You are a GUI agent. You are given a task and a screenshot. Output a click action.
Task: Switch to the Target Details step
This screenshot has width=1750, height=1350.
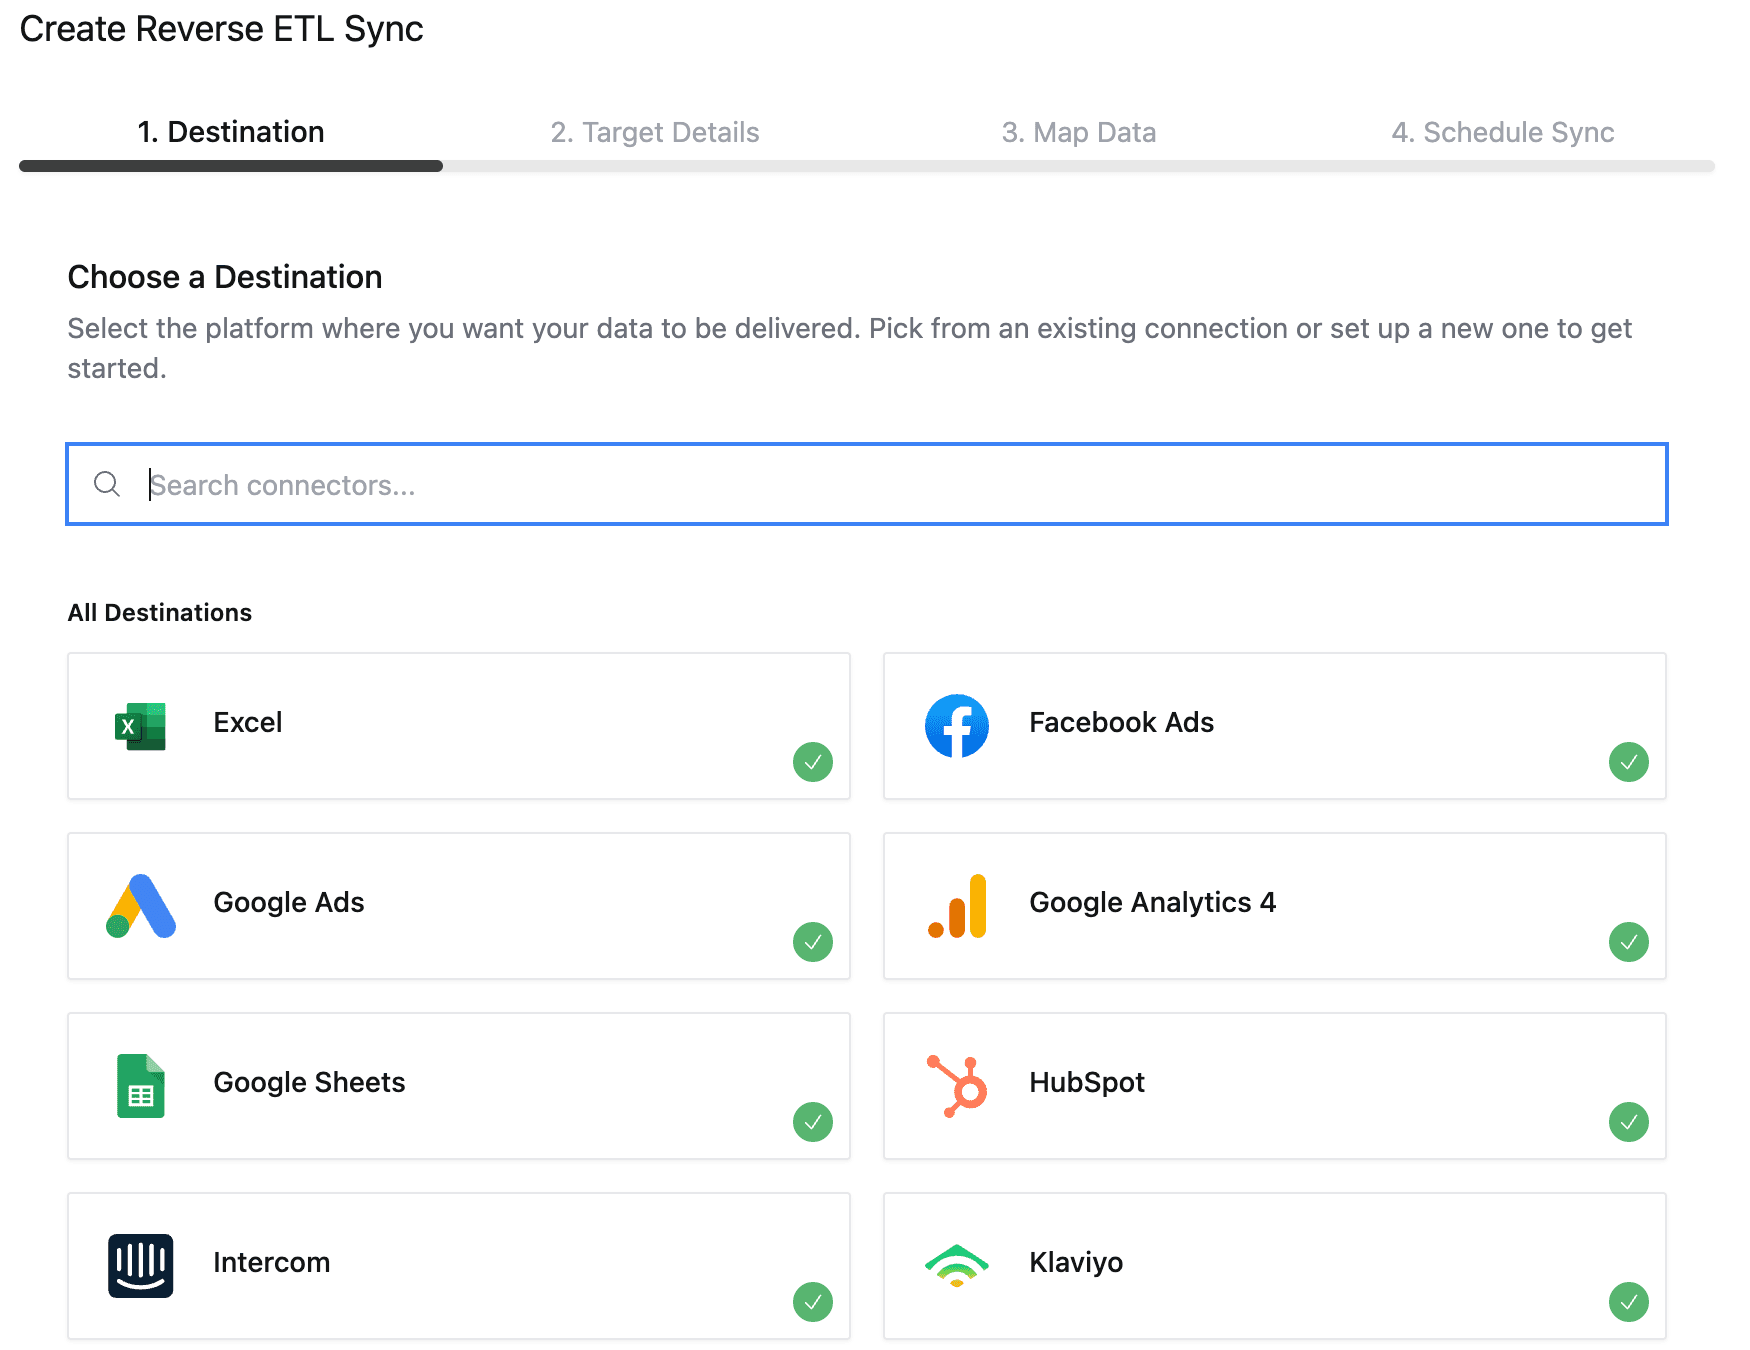(655, 131)
